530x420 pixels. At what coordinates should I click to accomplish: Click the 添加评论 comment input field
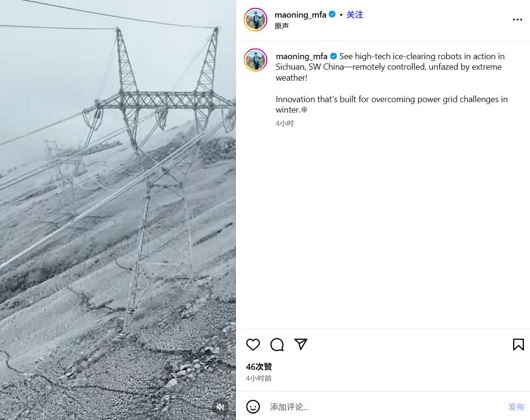[x=385, y=407]
